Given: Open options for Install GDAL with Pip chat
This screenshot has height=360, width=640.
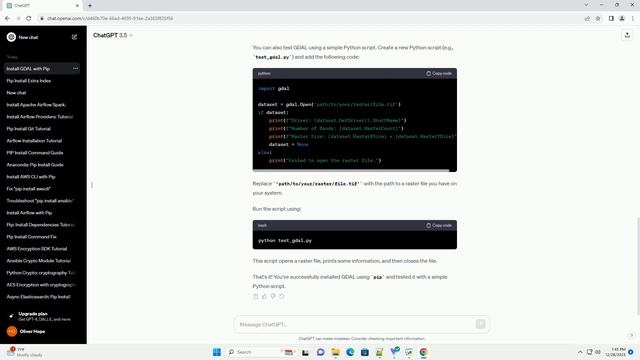Looking at the screenshot, I should (76, 69).
